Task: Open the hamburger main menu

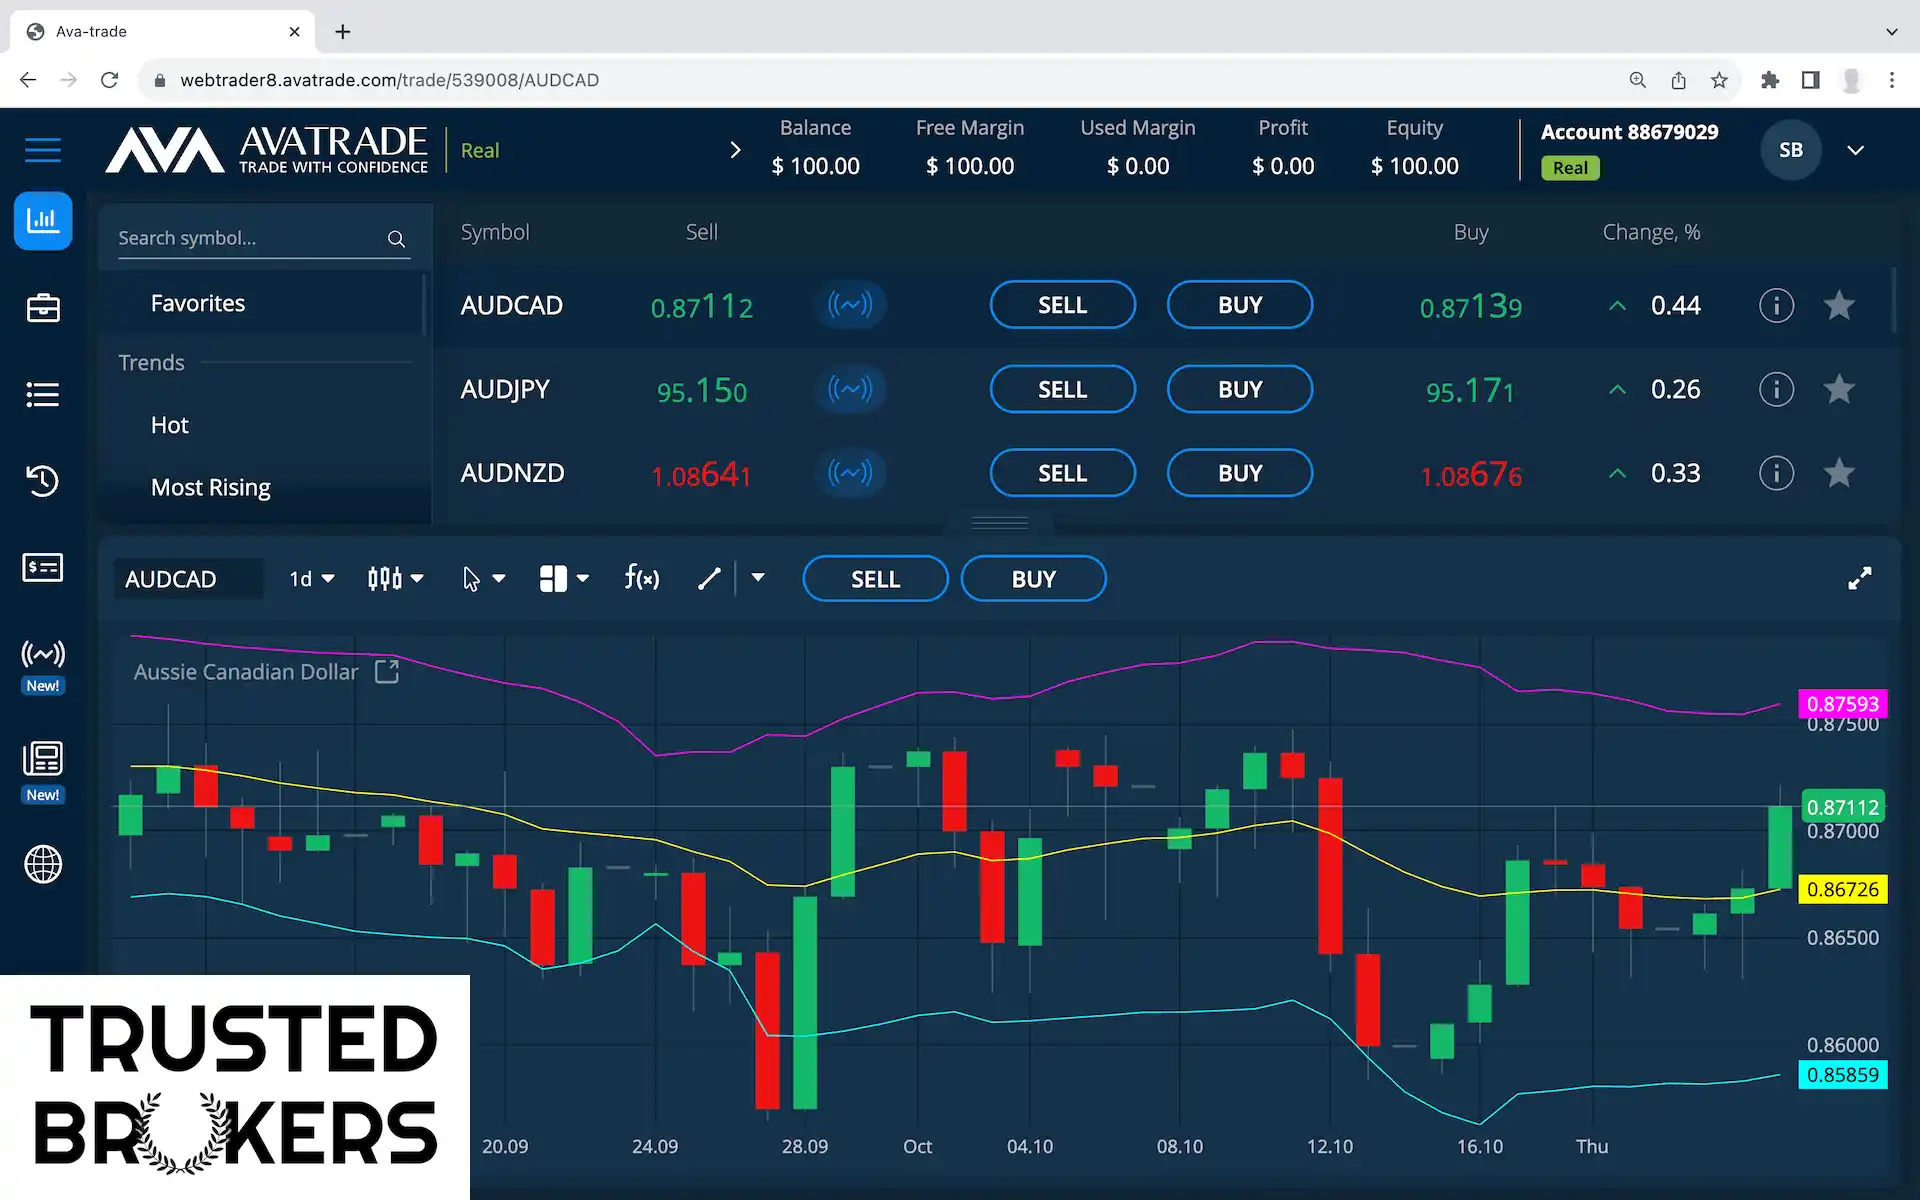Action: point(43,150)
